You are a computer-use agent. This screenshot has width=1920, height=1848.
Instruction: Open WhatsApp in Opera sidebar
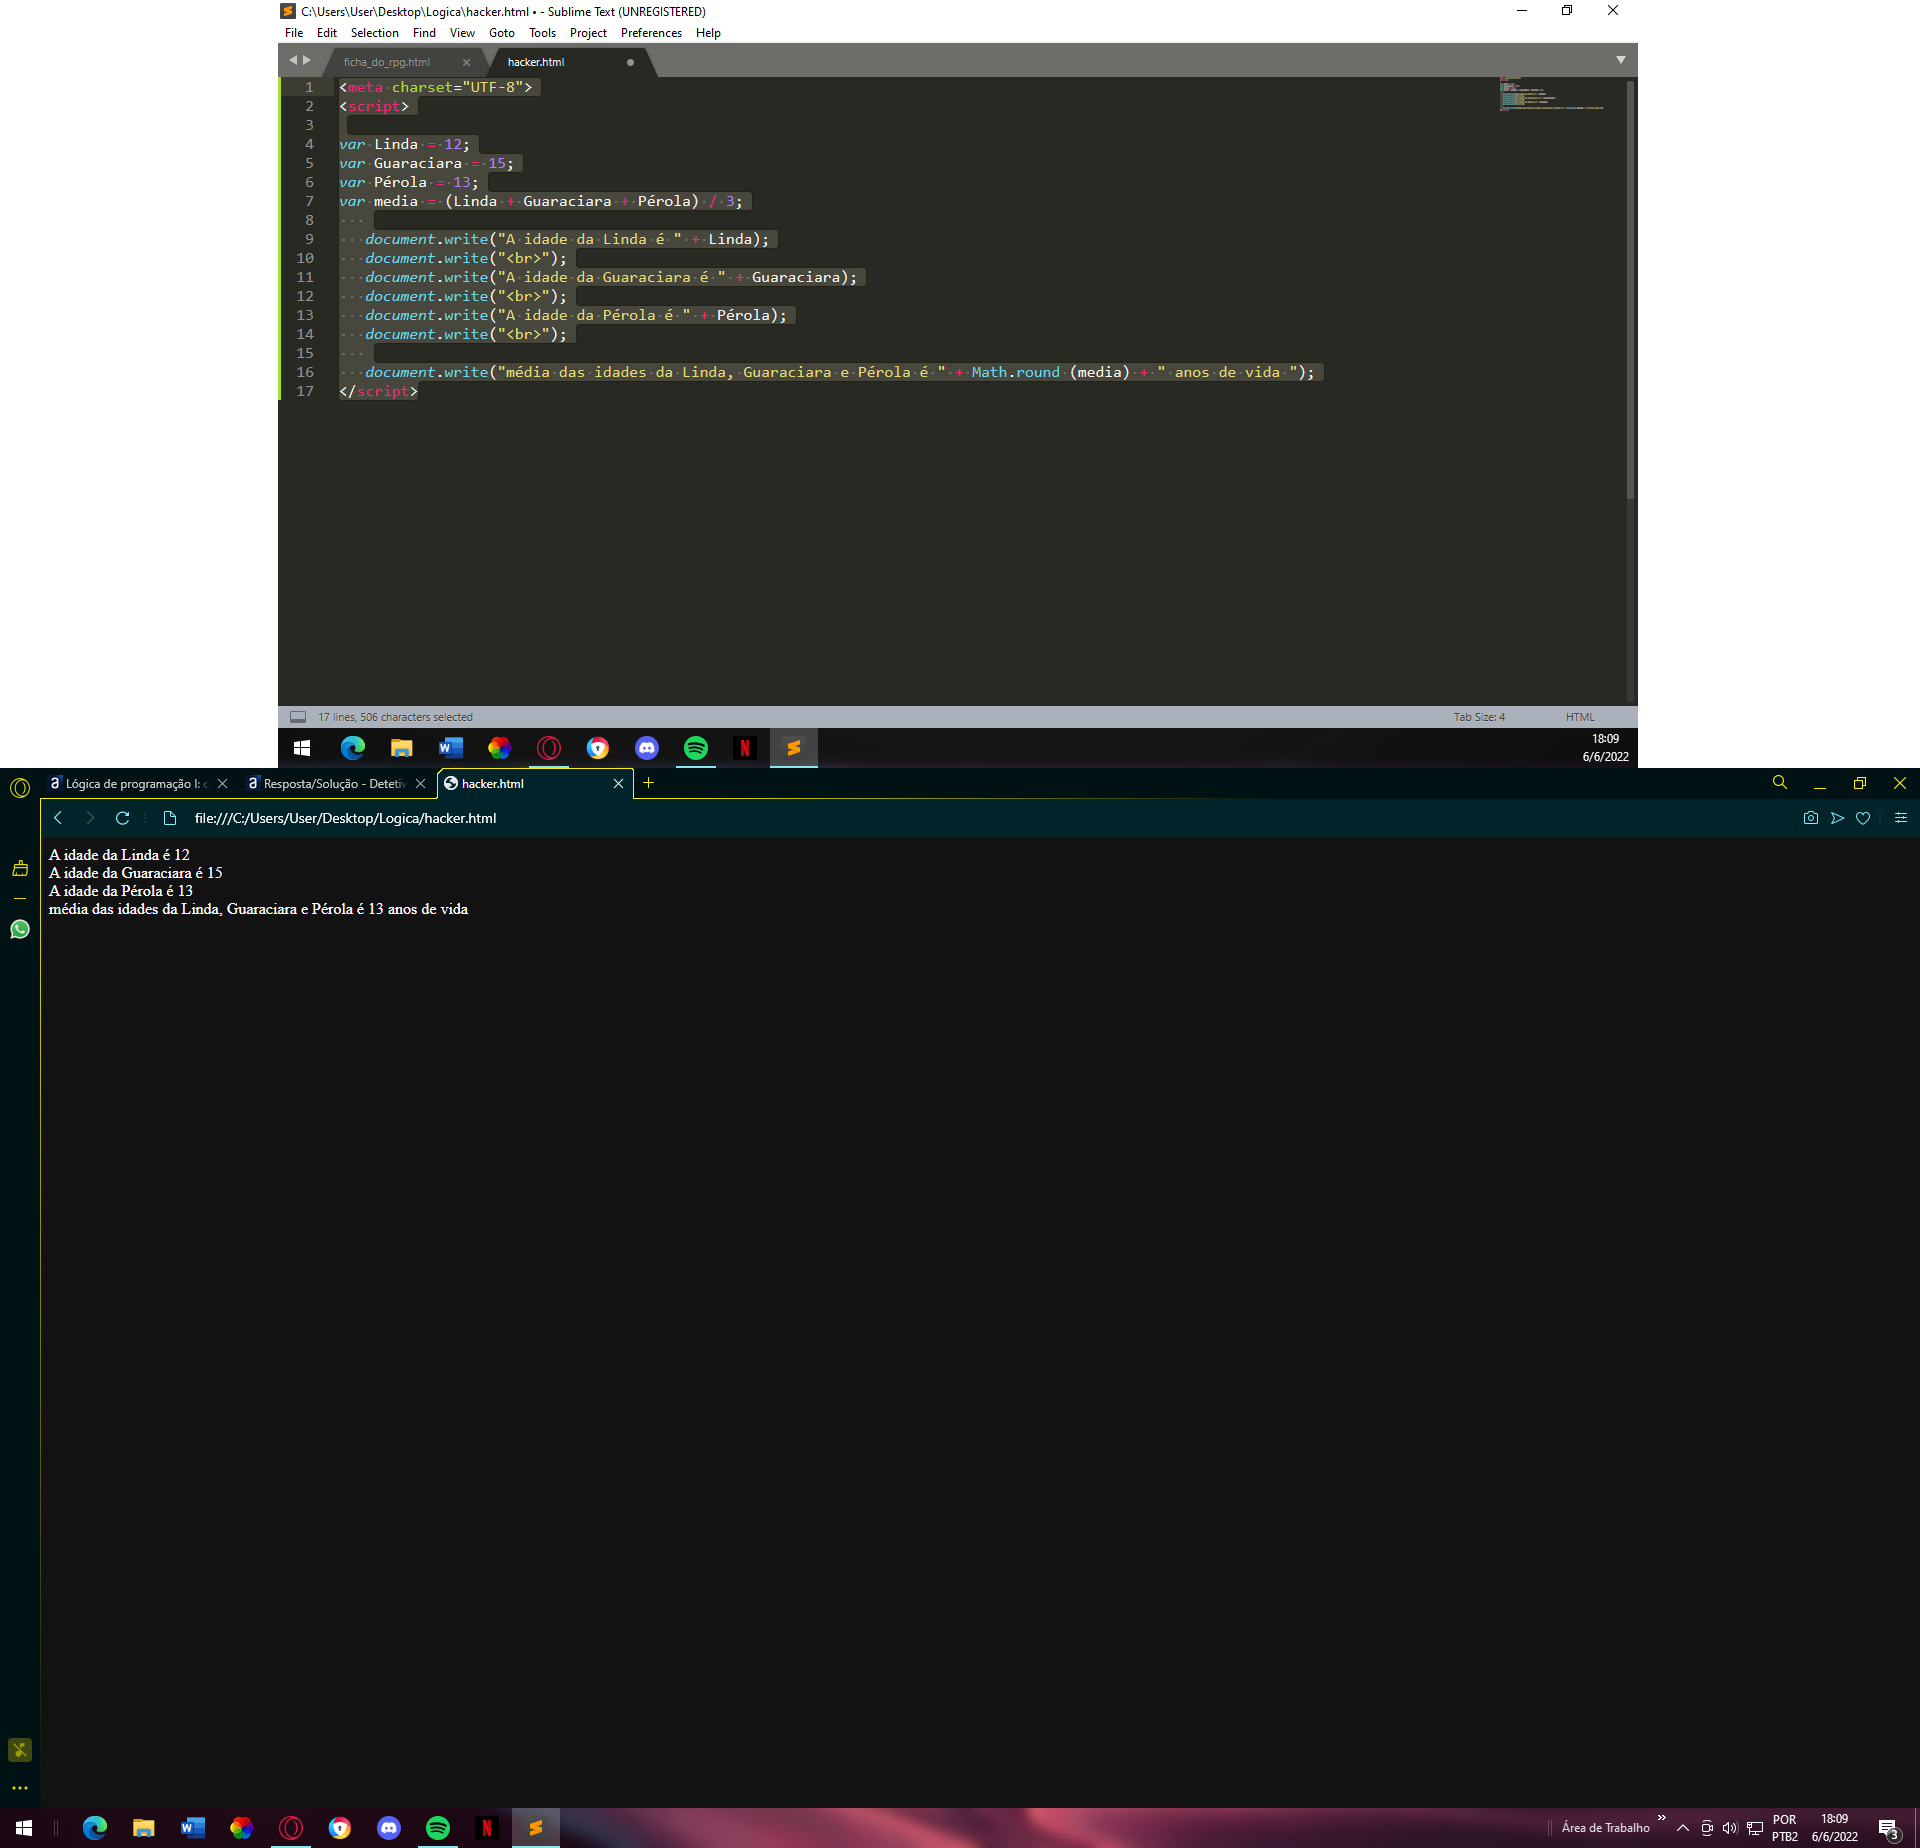[x=20, y=929]
